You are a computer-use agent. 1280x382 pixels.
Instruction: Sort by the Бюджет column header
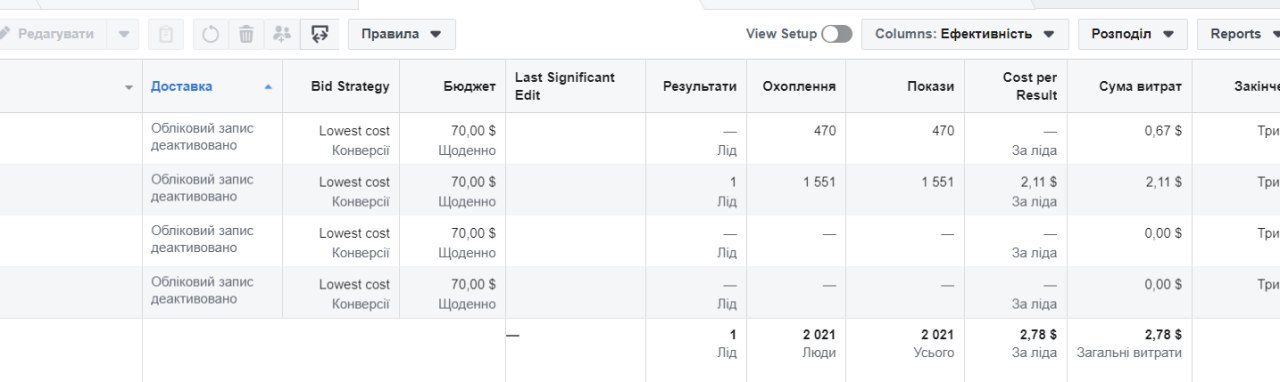(x=470, y=86)
